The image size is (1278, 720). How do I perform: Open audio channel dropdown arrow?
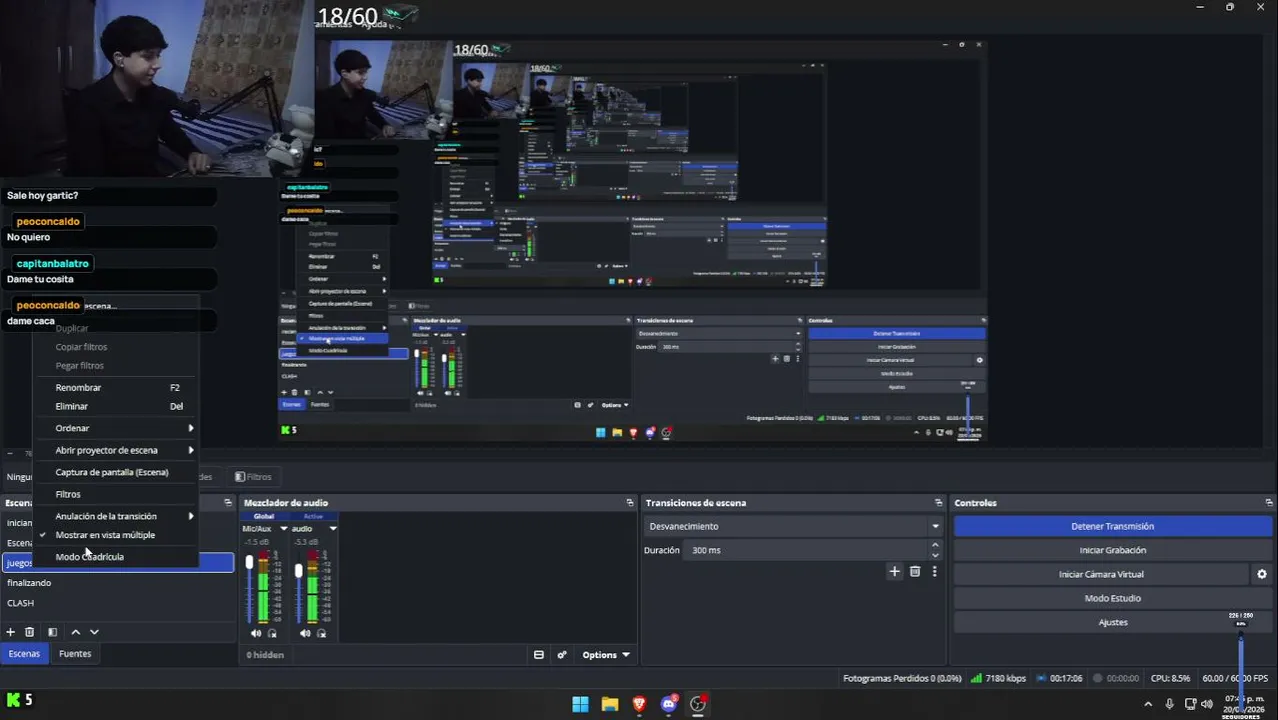click(x=333, y=529)
